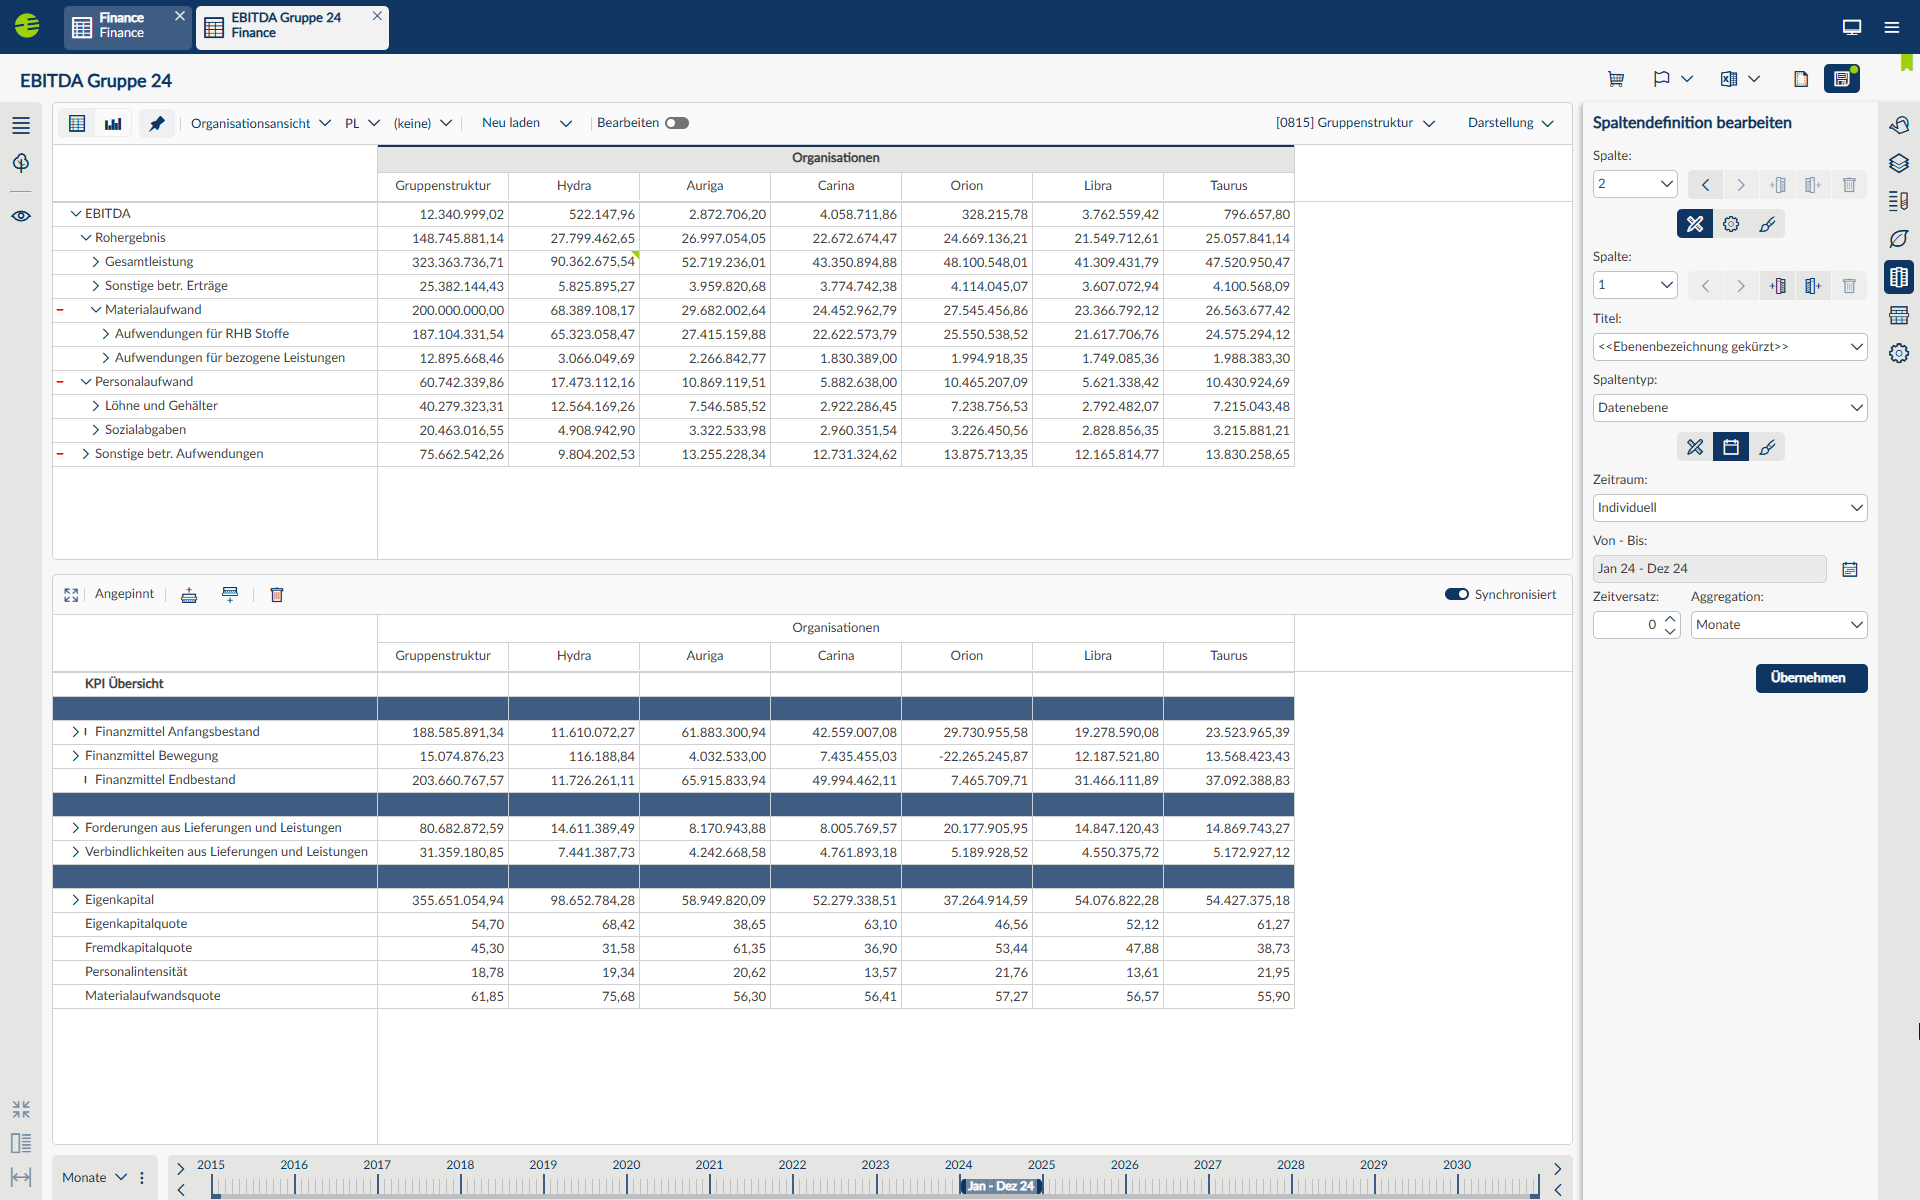Click the calendar tab icon under Spaltentyp

[x=1731, y=447]
